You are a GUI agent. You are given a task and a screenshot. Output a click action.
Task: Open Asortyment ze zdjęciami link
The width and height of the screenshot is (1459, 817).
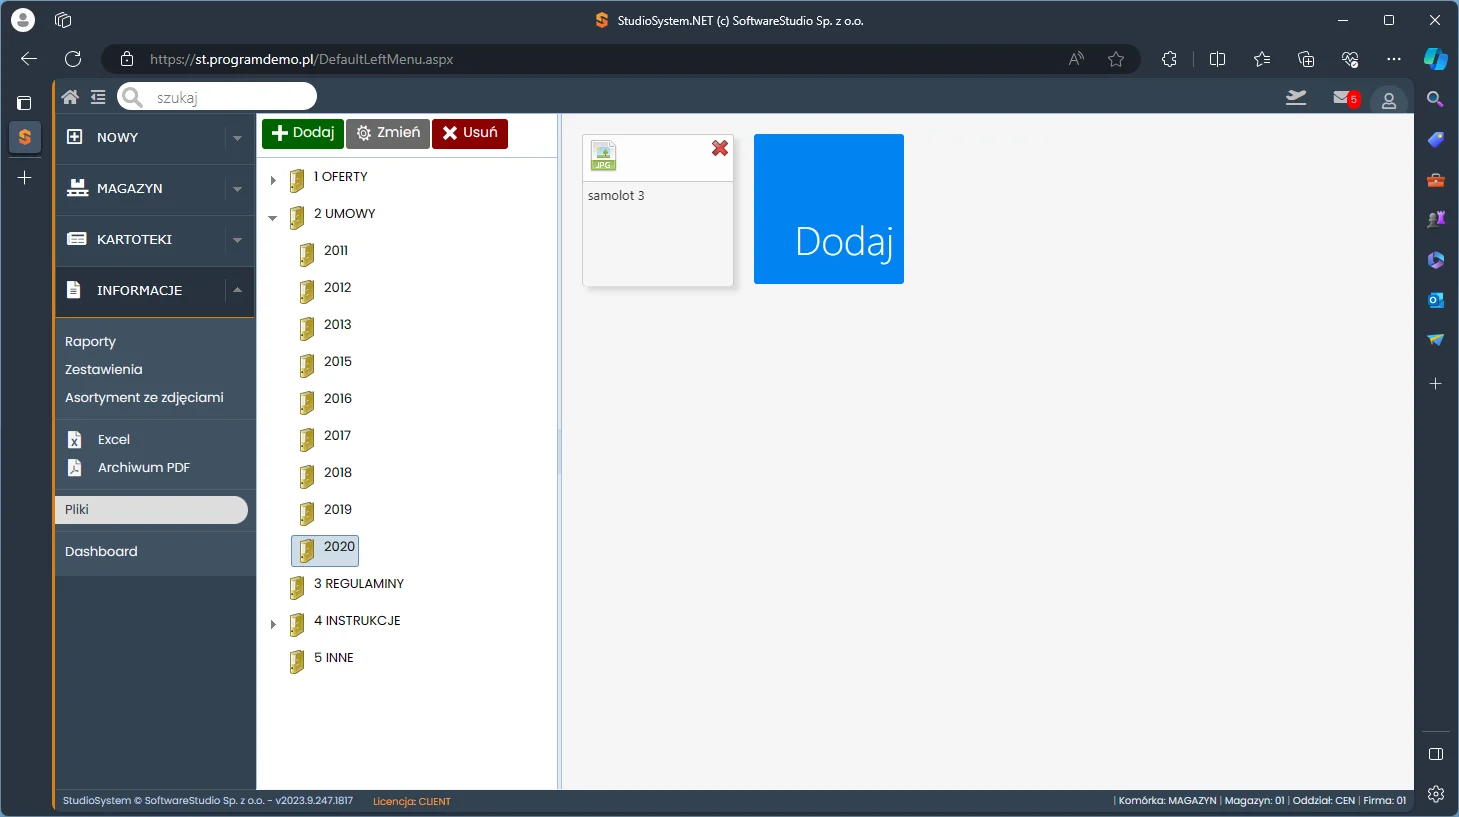pos(144,397)
